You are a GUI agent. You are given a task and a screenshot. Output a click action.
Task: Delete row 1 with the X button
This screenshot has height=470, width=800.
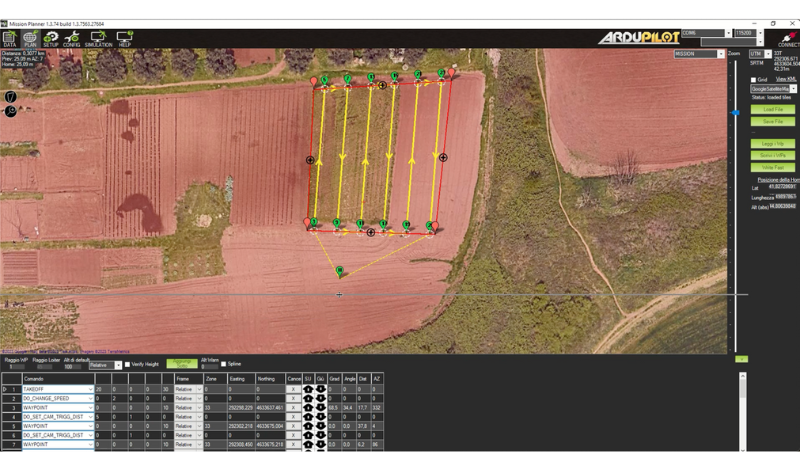pyautogui.click(x=293, y=389)
